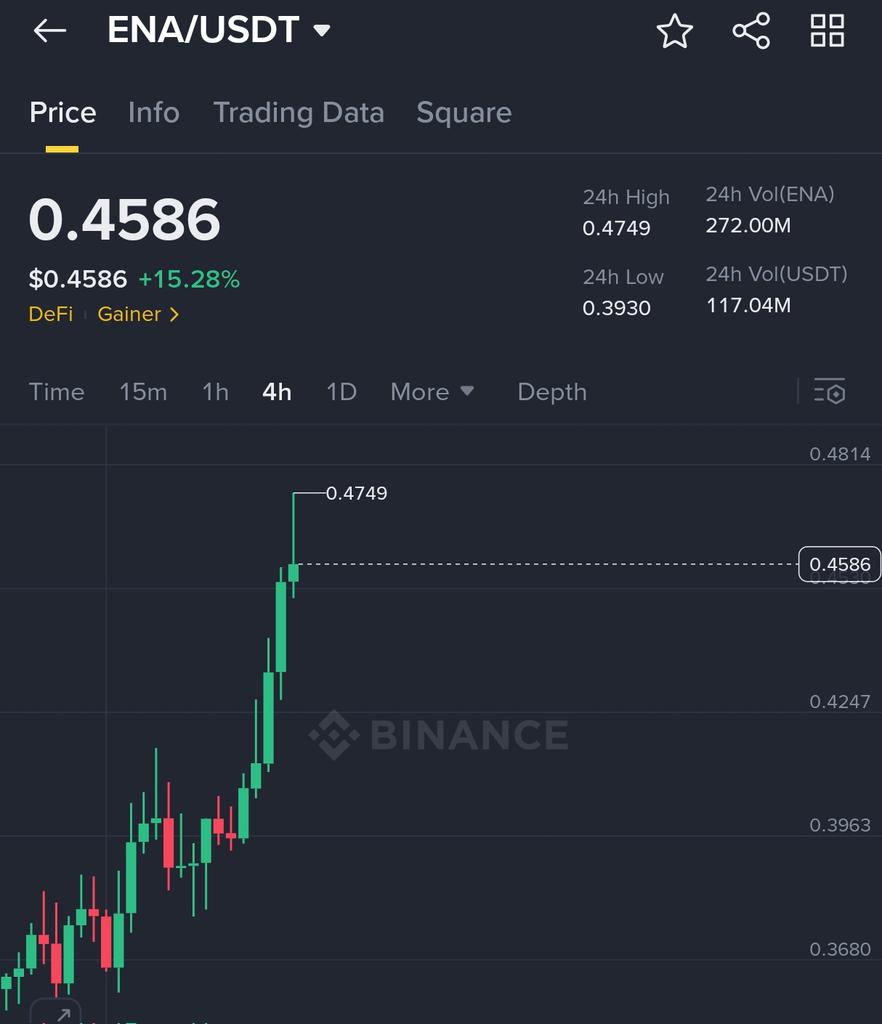Tap the 24h High value 0.4749
The width and height of the screenshot is (882, 1024).
616,228
